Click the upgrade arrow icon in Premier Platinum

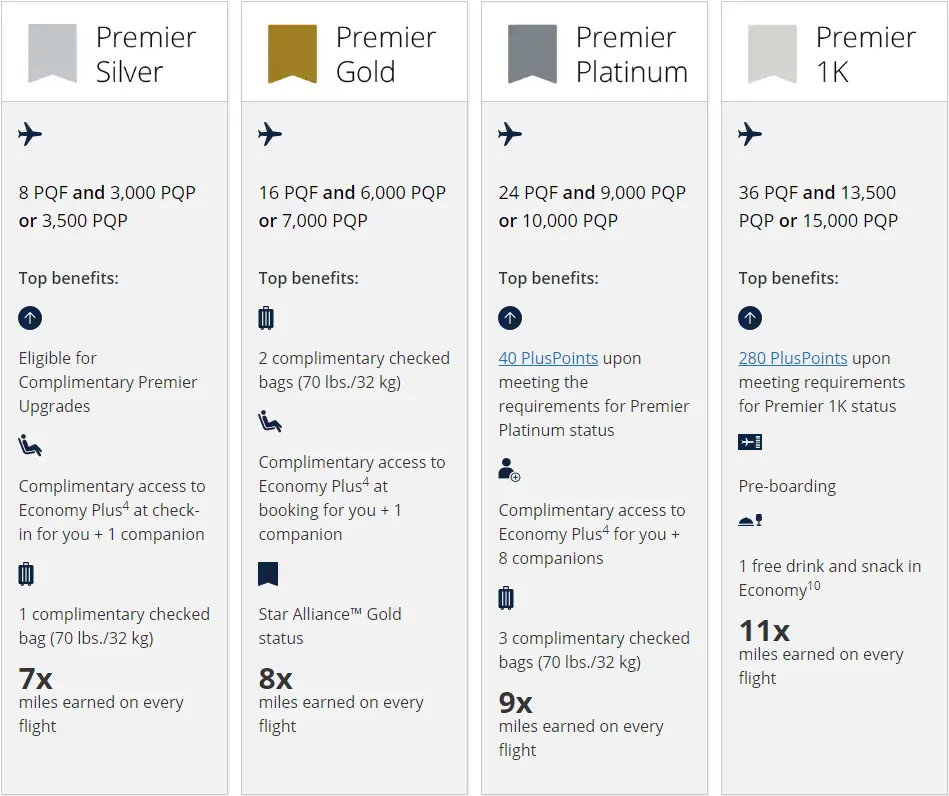tap(510, 319)
